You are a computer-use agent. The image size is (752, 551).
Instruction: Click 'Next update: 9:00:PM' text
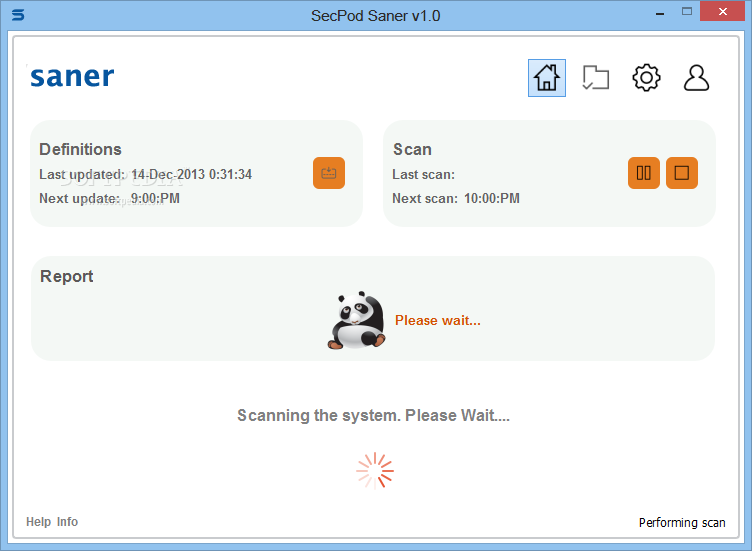pyautogui.click(x=109, y=198)
